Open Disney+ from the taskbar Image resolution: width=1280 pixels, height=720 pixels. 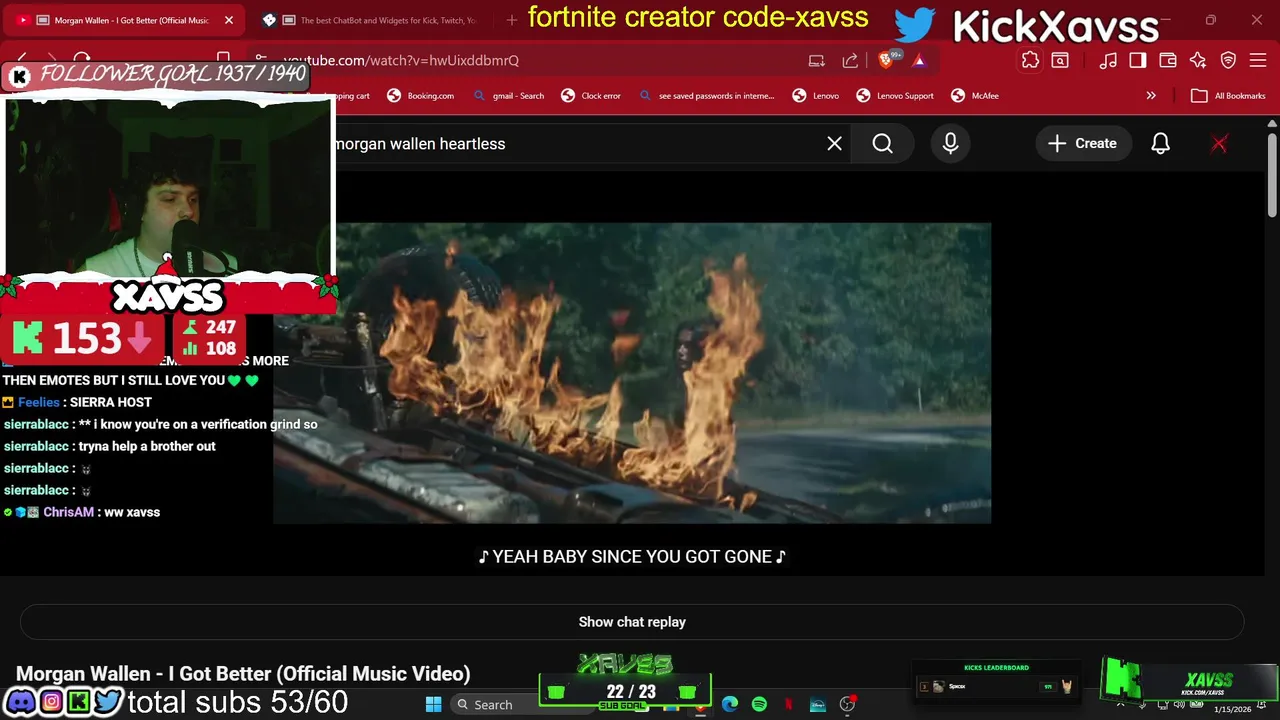coord(818,704)
